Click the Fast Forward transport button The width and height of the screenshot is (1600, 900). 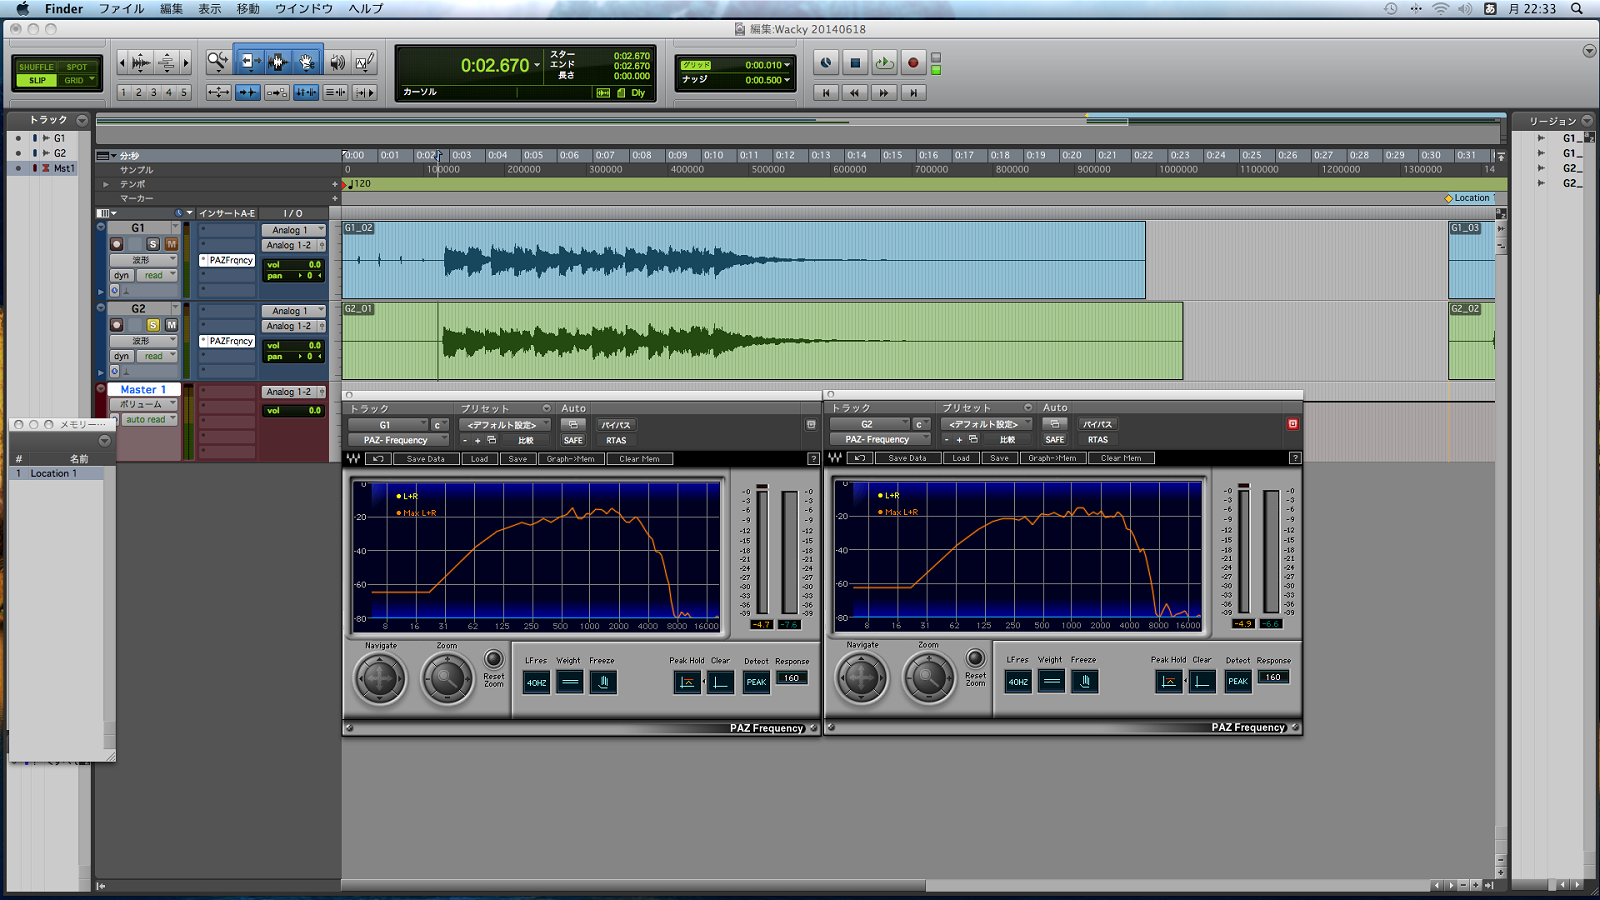884,93
